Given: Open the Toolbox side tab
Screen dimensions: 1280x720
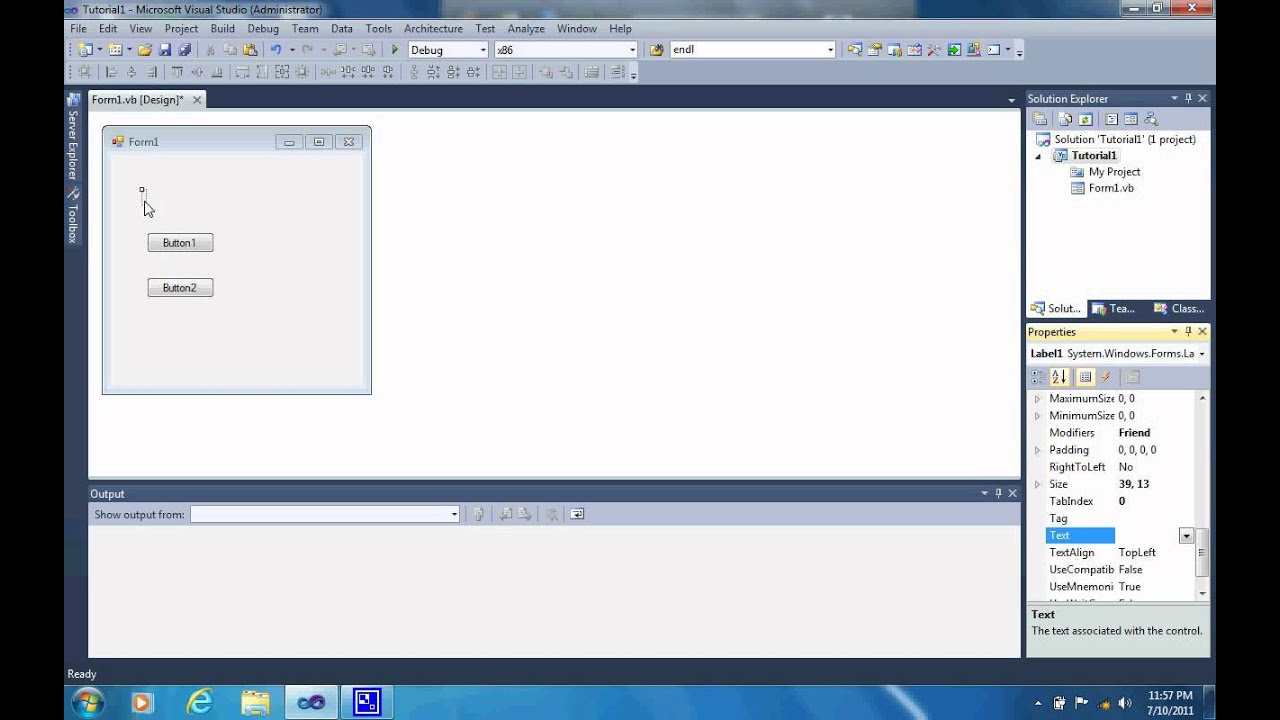Looking at the screenshot, I should (x=72, y=217).
